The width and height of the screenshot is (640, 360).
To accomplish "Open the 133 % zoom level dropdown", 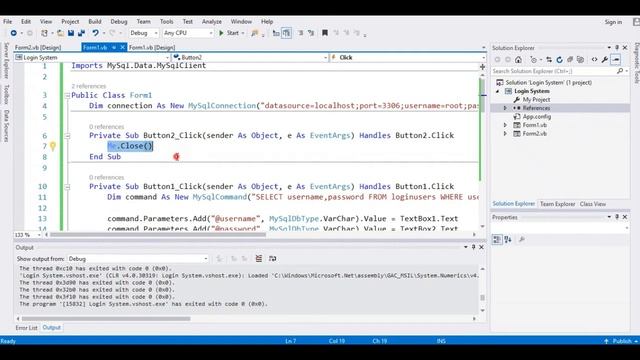I will click(27, 235).
